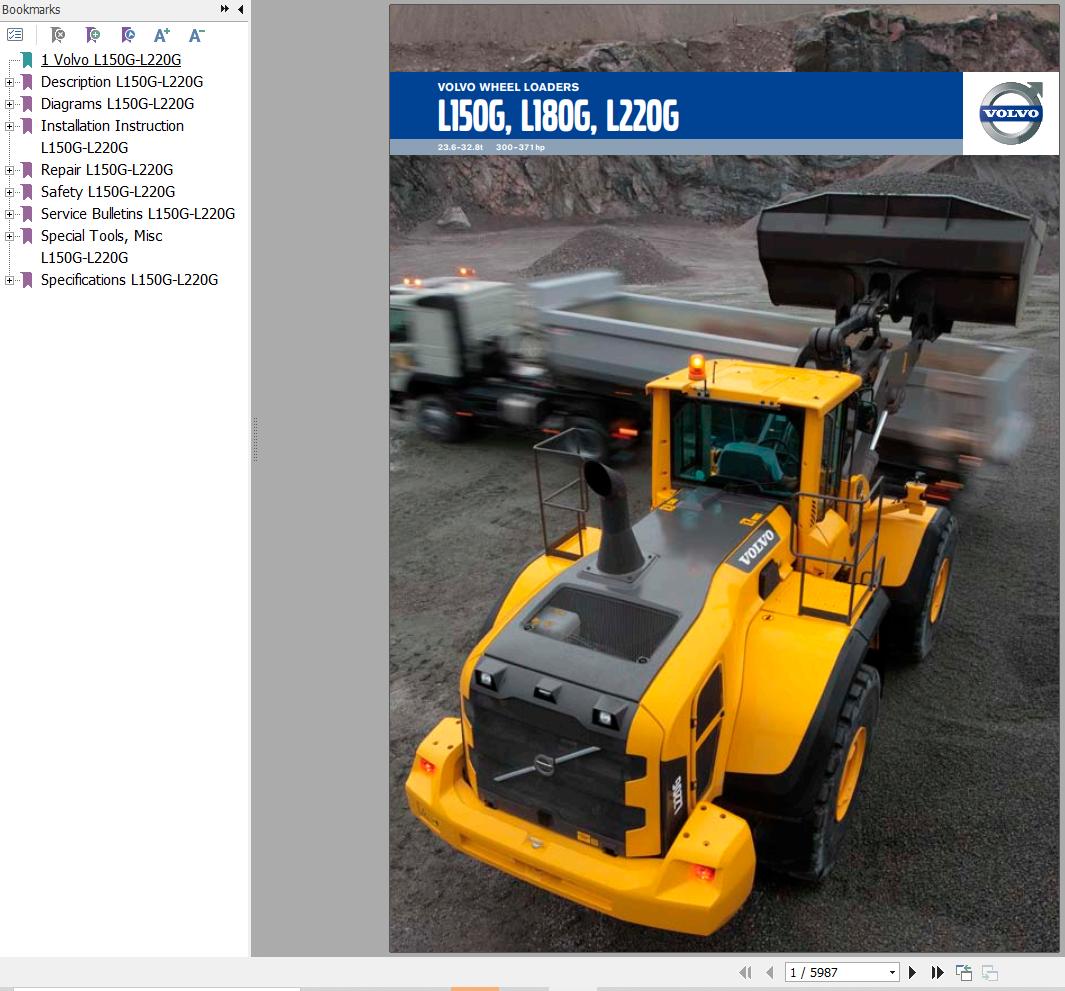Go to the first page
This screenshot has width=1065, height=991.
tap(745, 973)
